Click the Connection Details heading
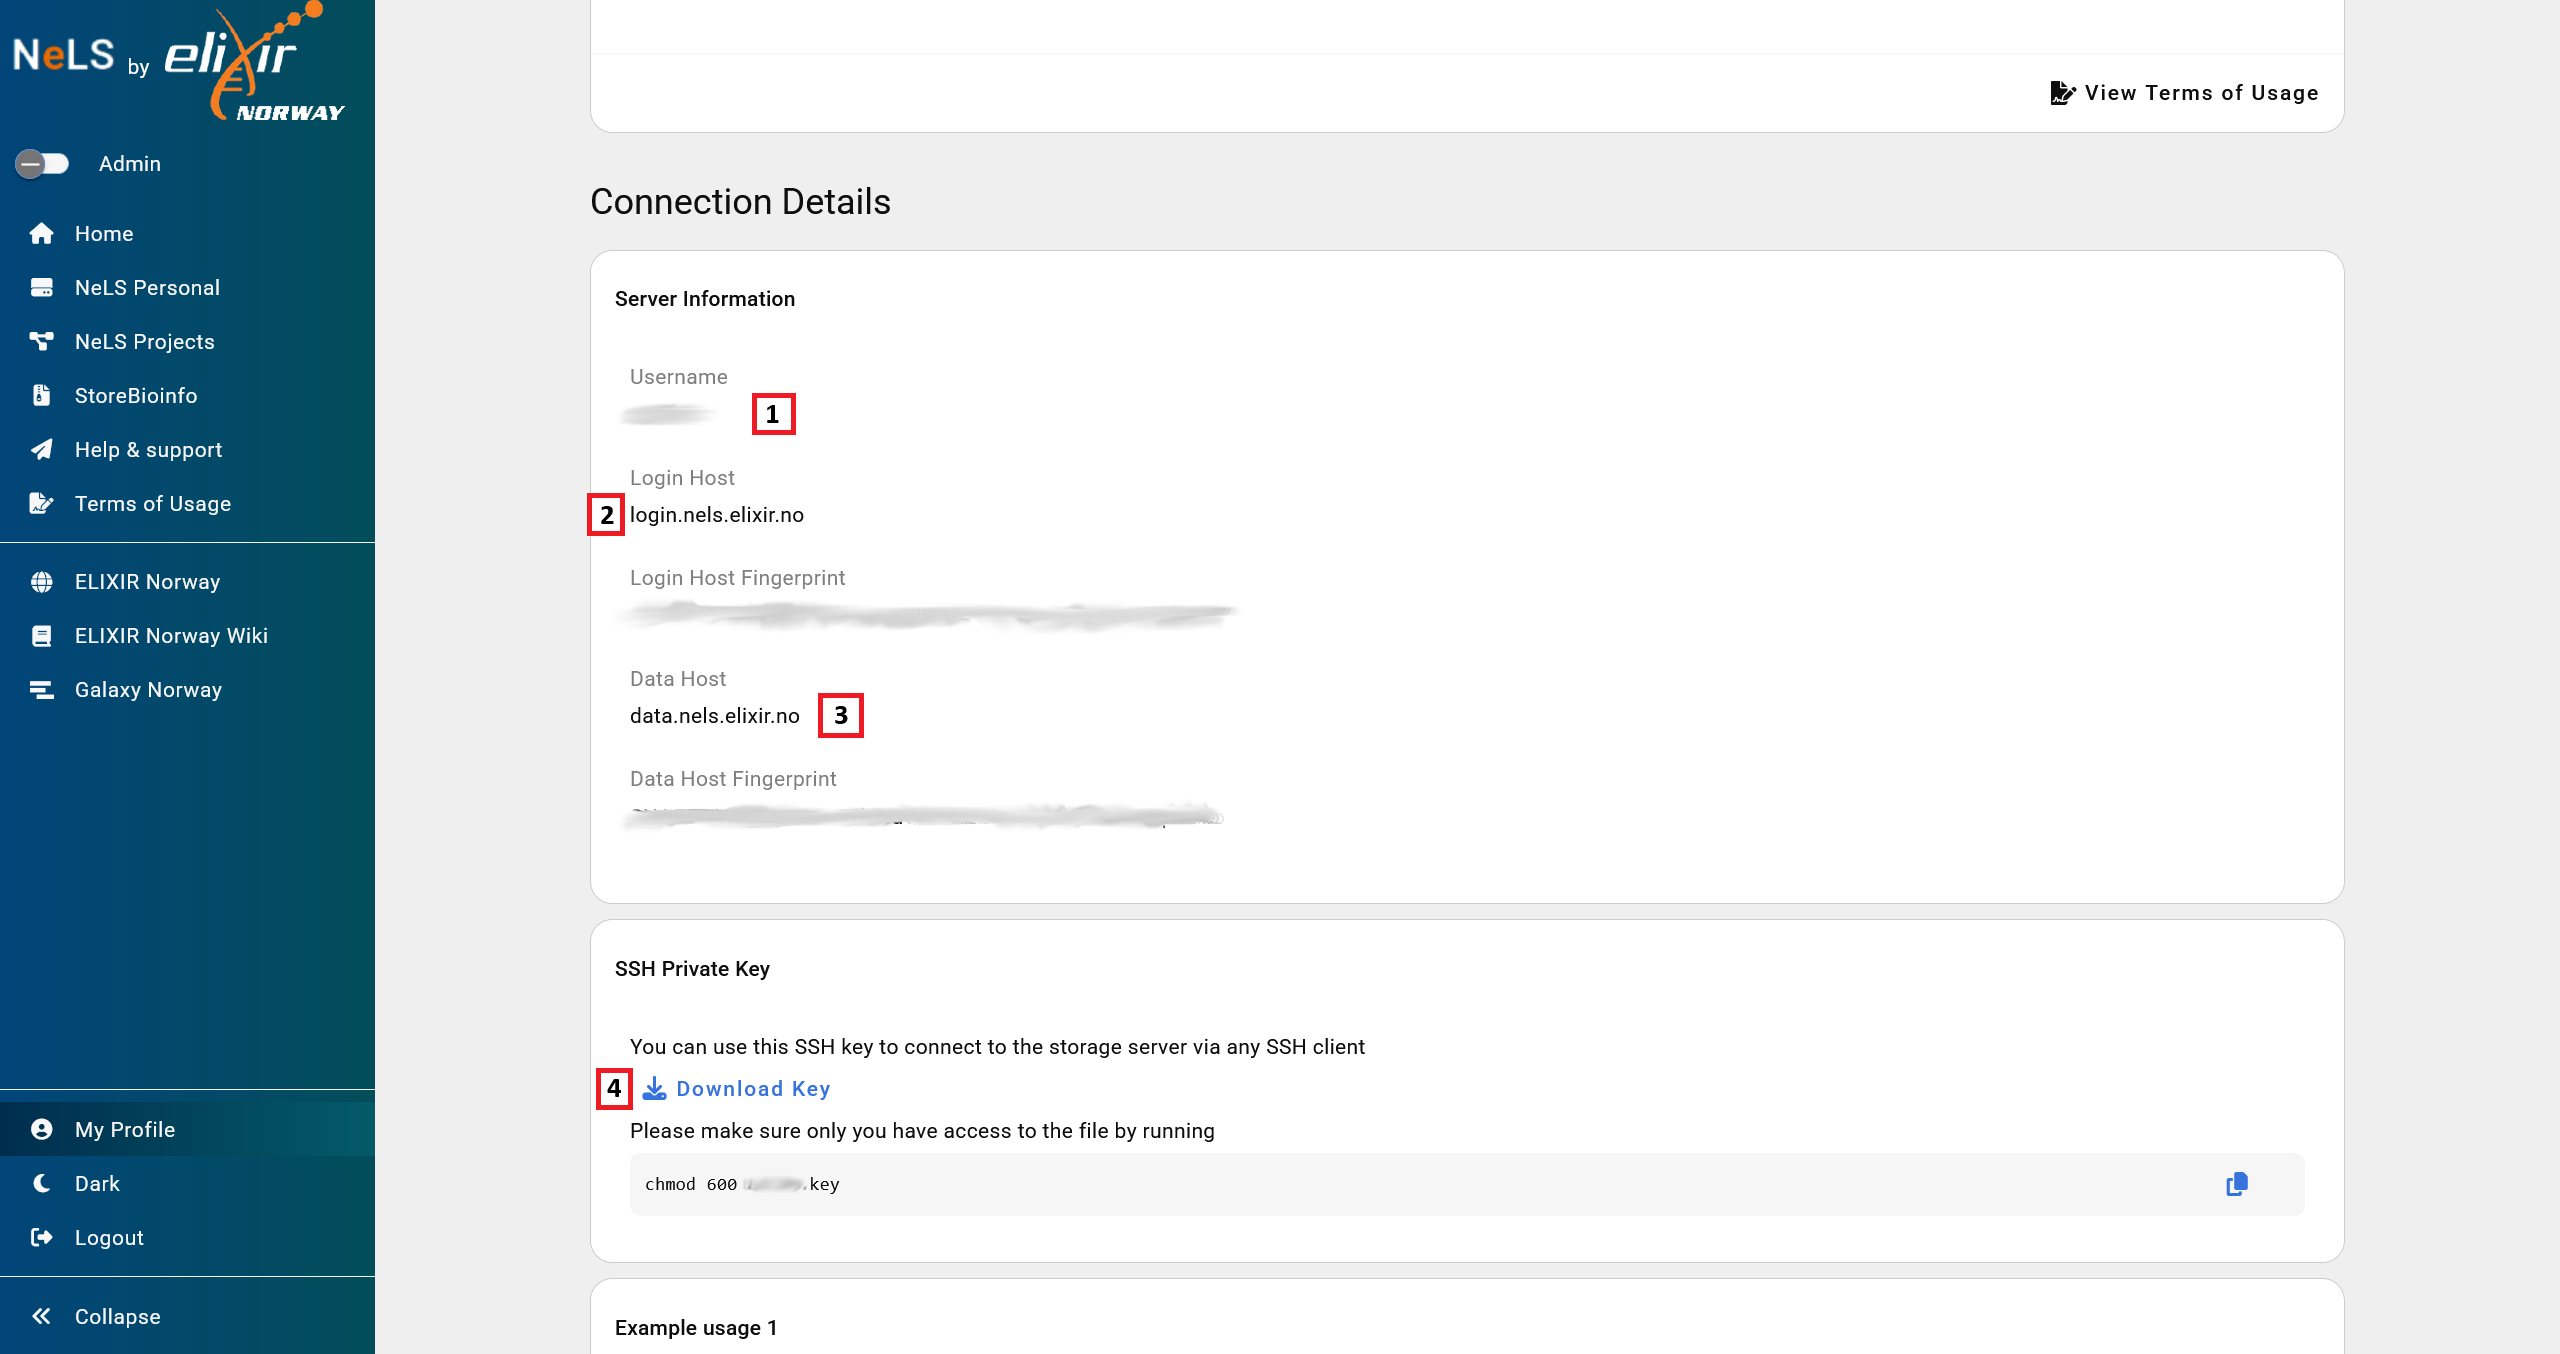 (740, 202)
